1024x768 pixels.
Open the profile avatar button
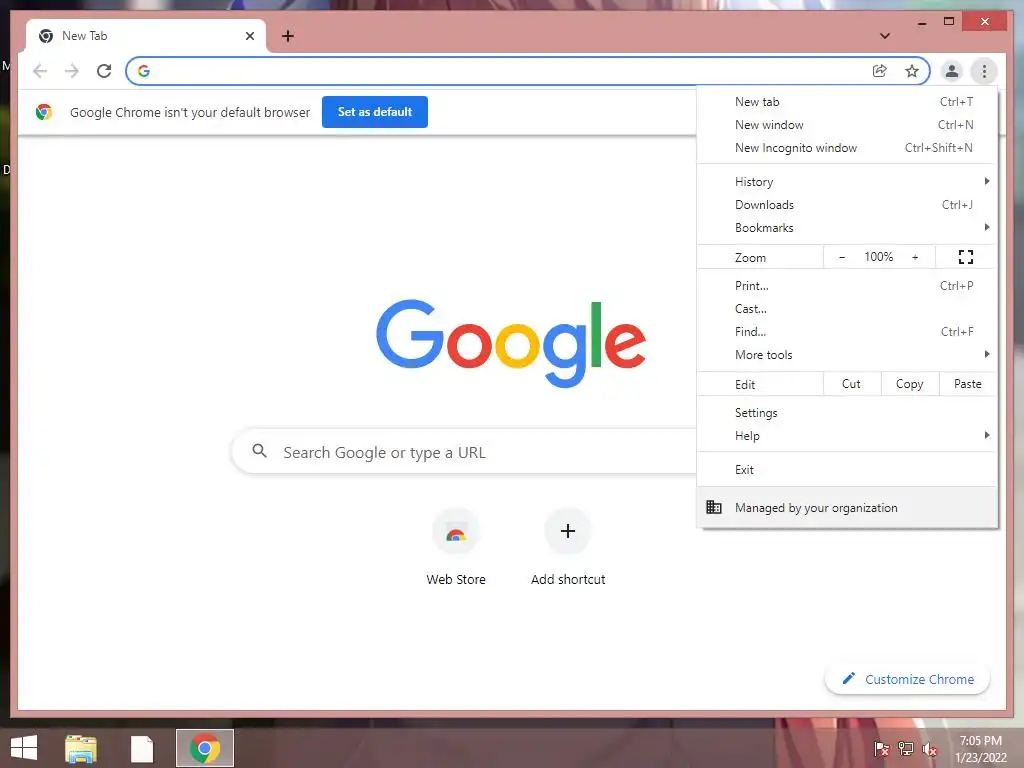(952, 71)
